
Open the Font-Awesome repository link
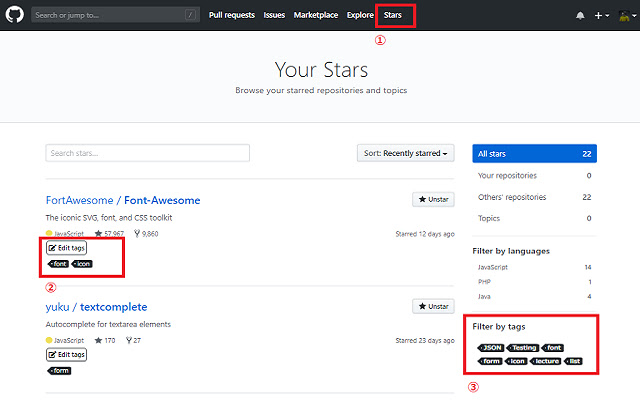[162, 200]
